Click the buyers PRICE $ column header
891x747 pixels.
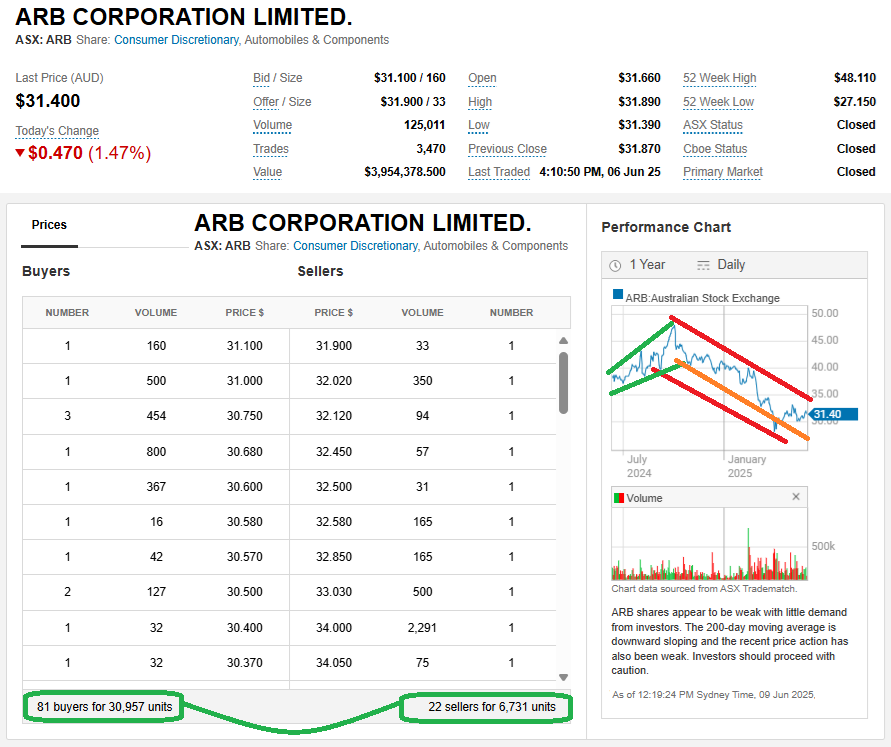click(x=245, y=313)
